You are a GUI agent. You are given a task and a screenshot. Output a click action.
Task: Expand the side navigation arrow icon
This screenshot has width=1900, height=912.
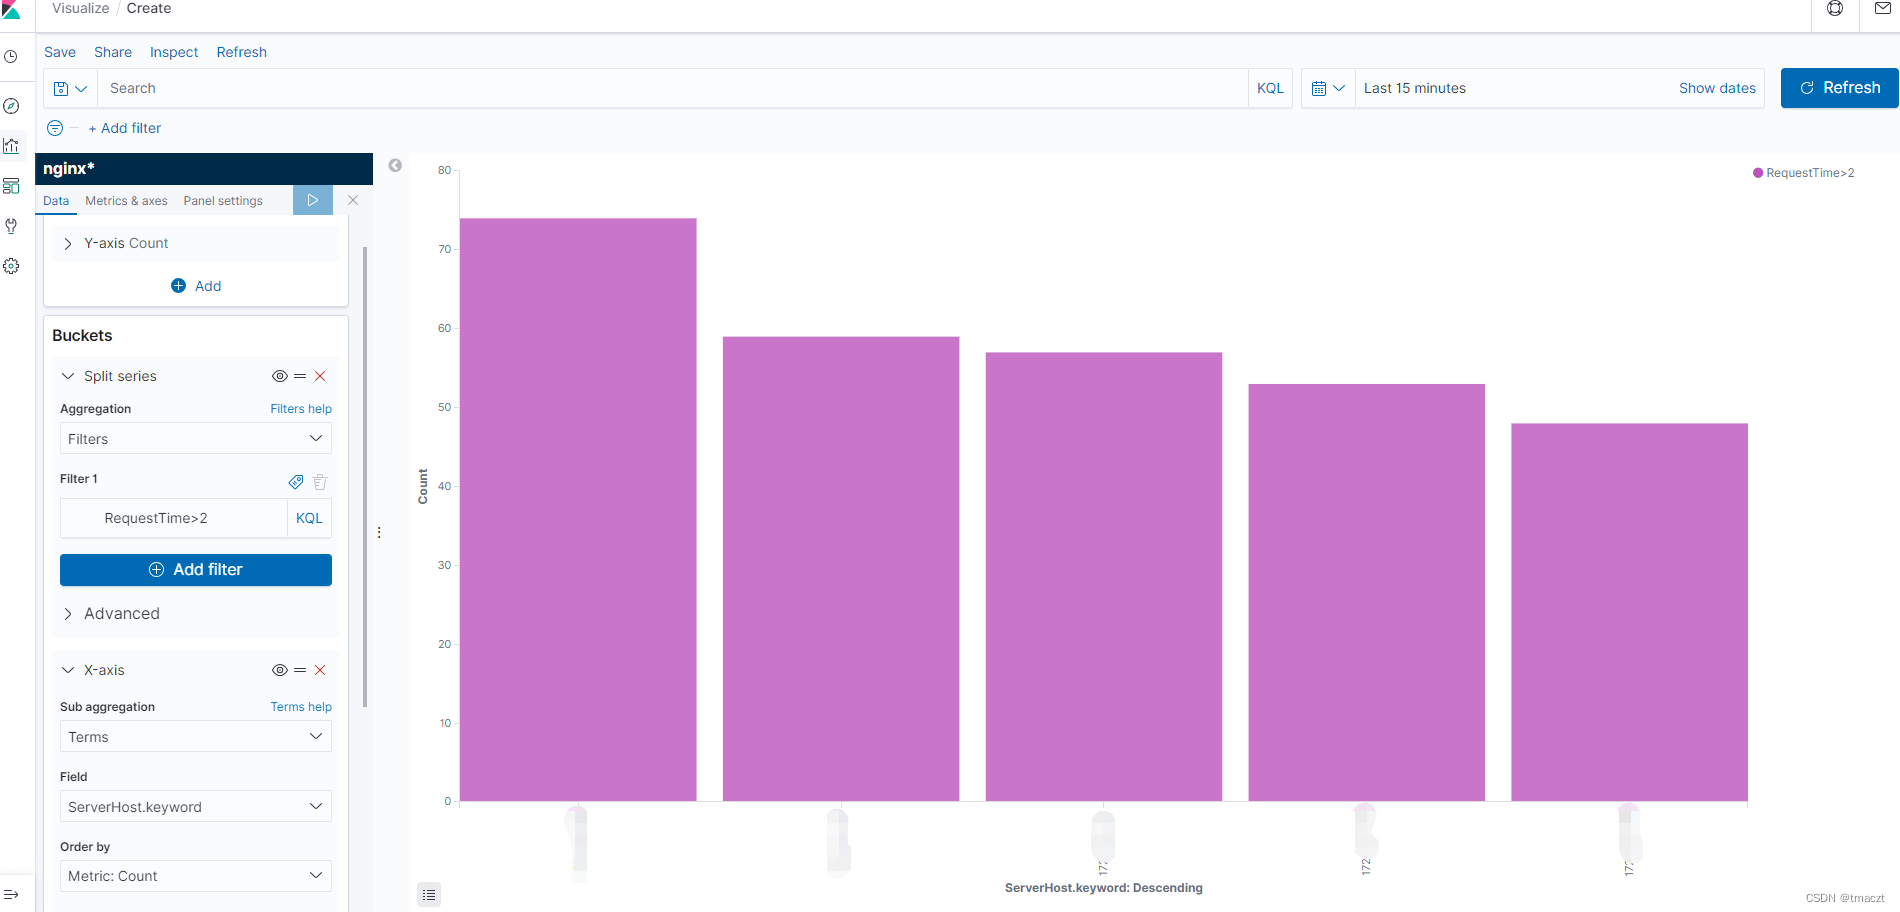coord(11,894)
